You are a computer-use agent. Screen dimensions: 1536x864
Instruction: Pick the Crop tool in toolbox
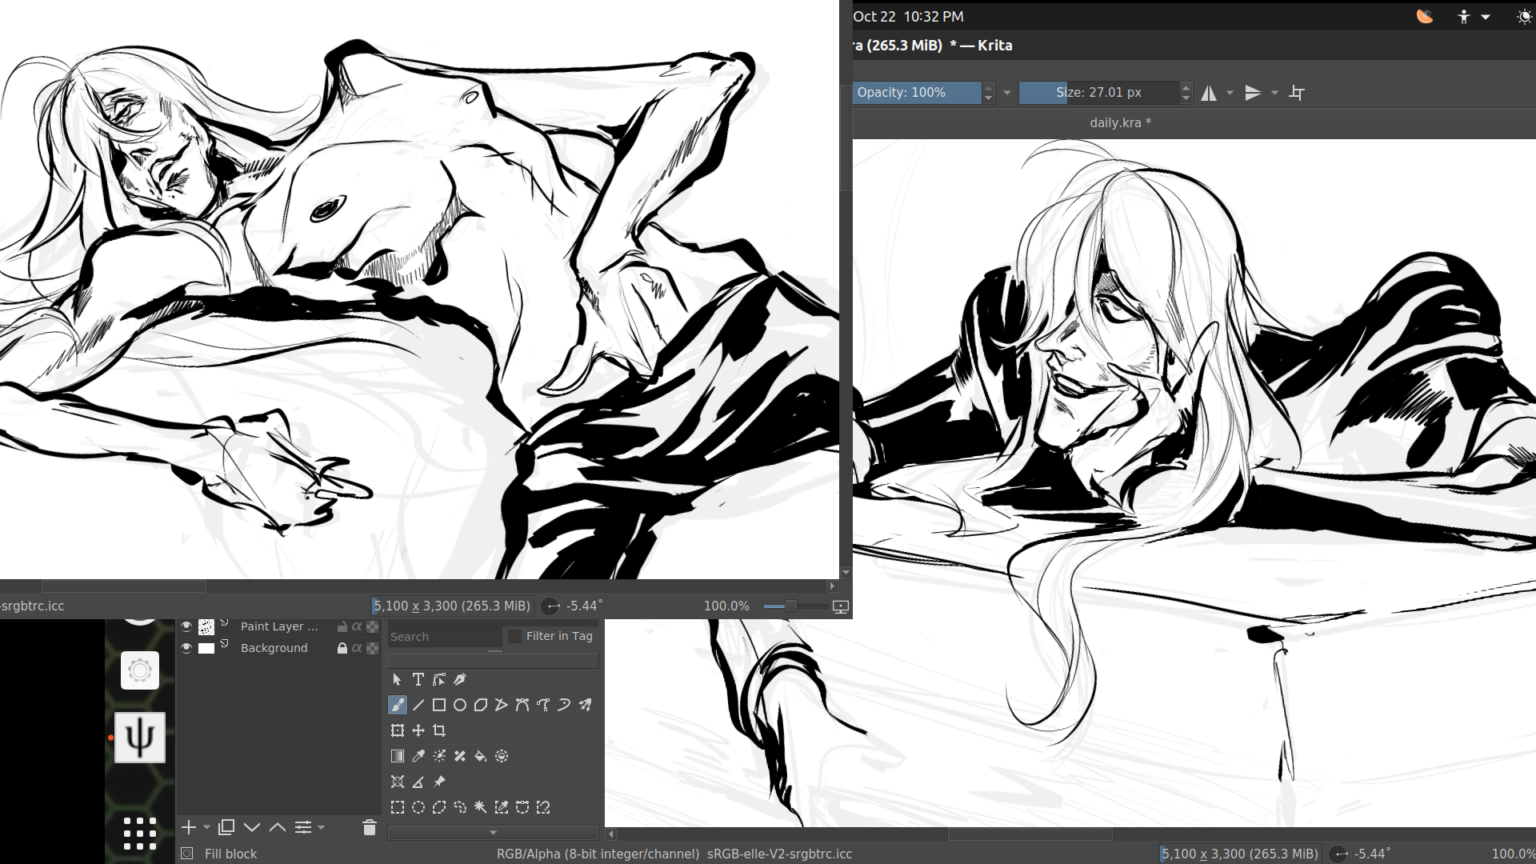click(439, 731)
